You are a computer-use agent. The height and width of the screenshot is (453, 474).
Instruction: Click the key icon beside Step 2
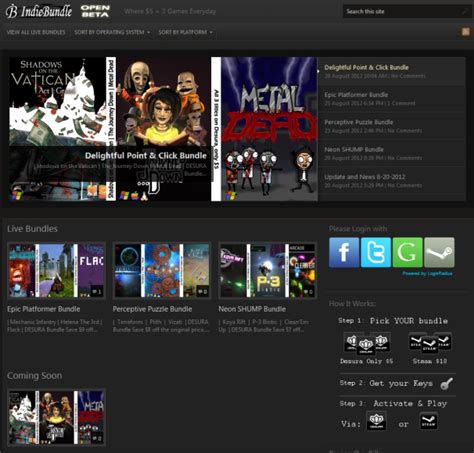click(x=446, y=383)
